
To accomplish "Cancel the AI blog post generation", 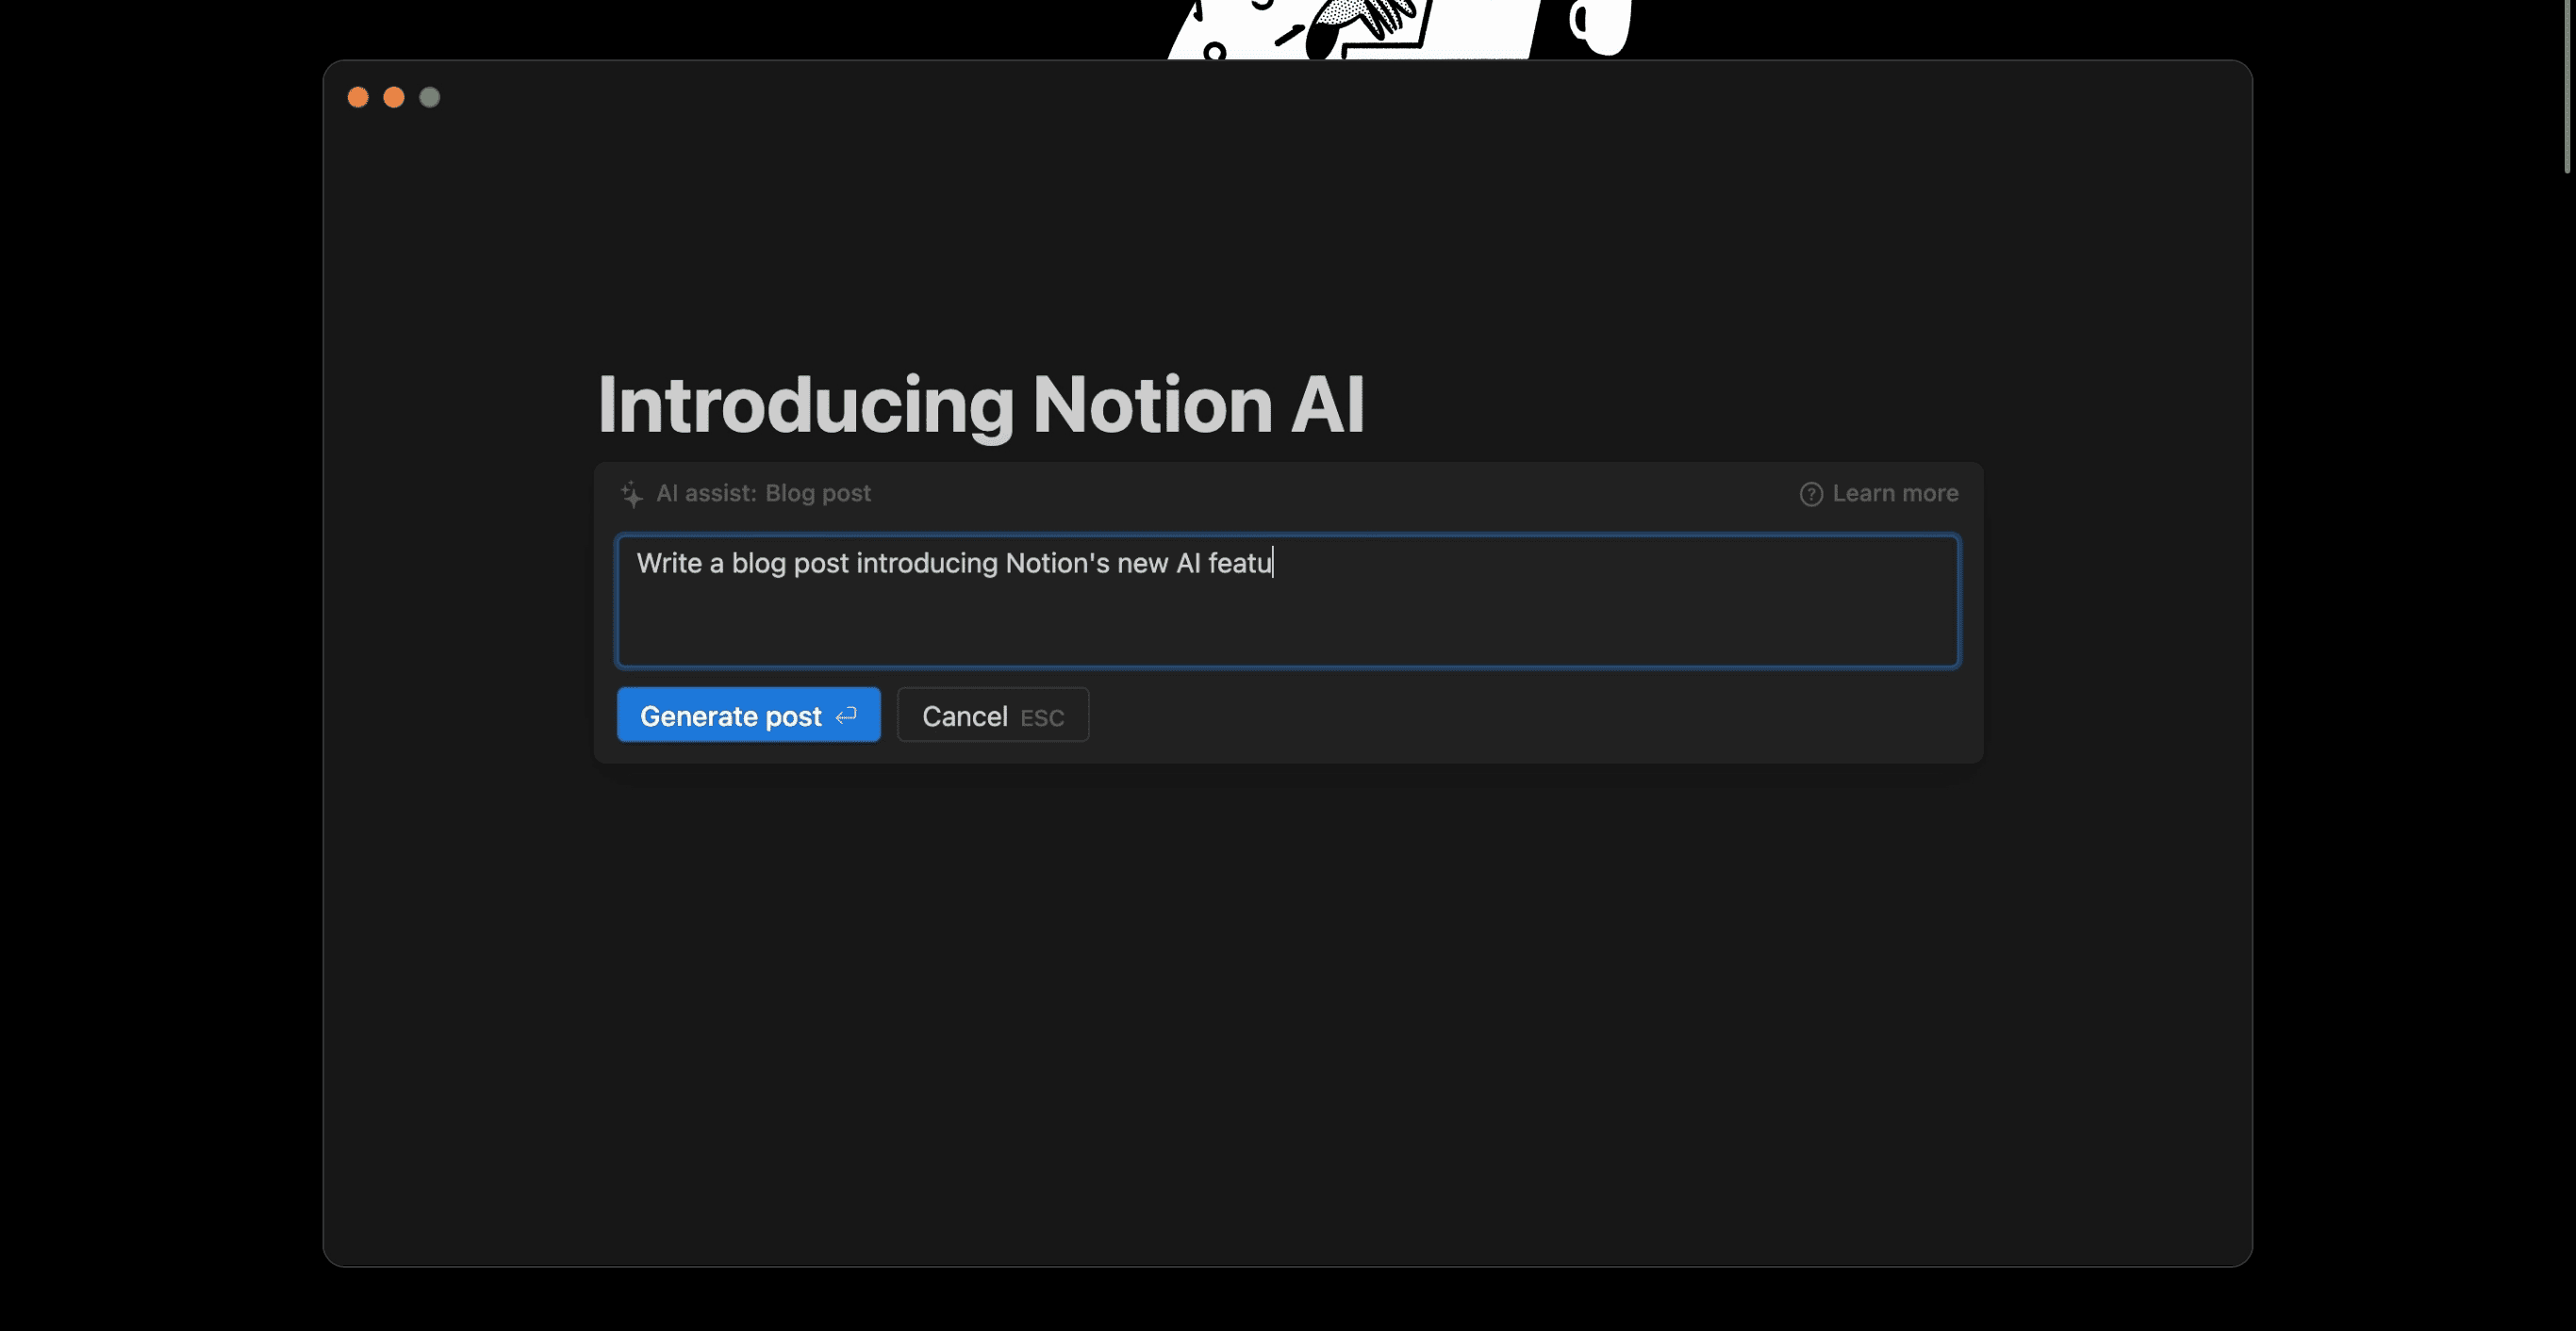I will click(992, 715).
